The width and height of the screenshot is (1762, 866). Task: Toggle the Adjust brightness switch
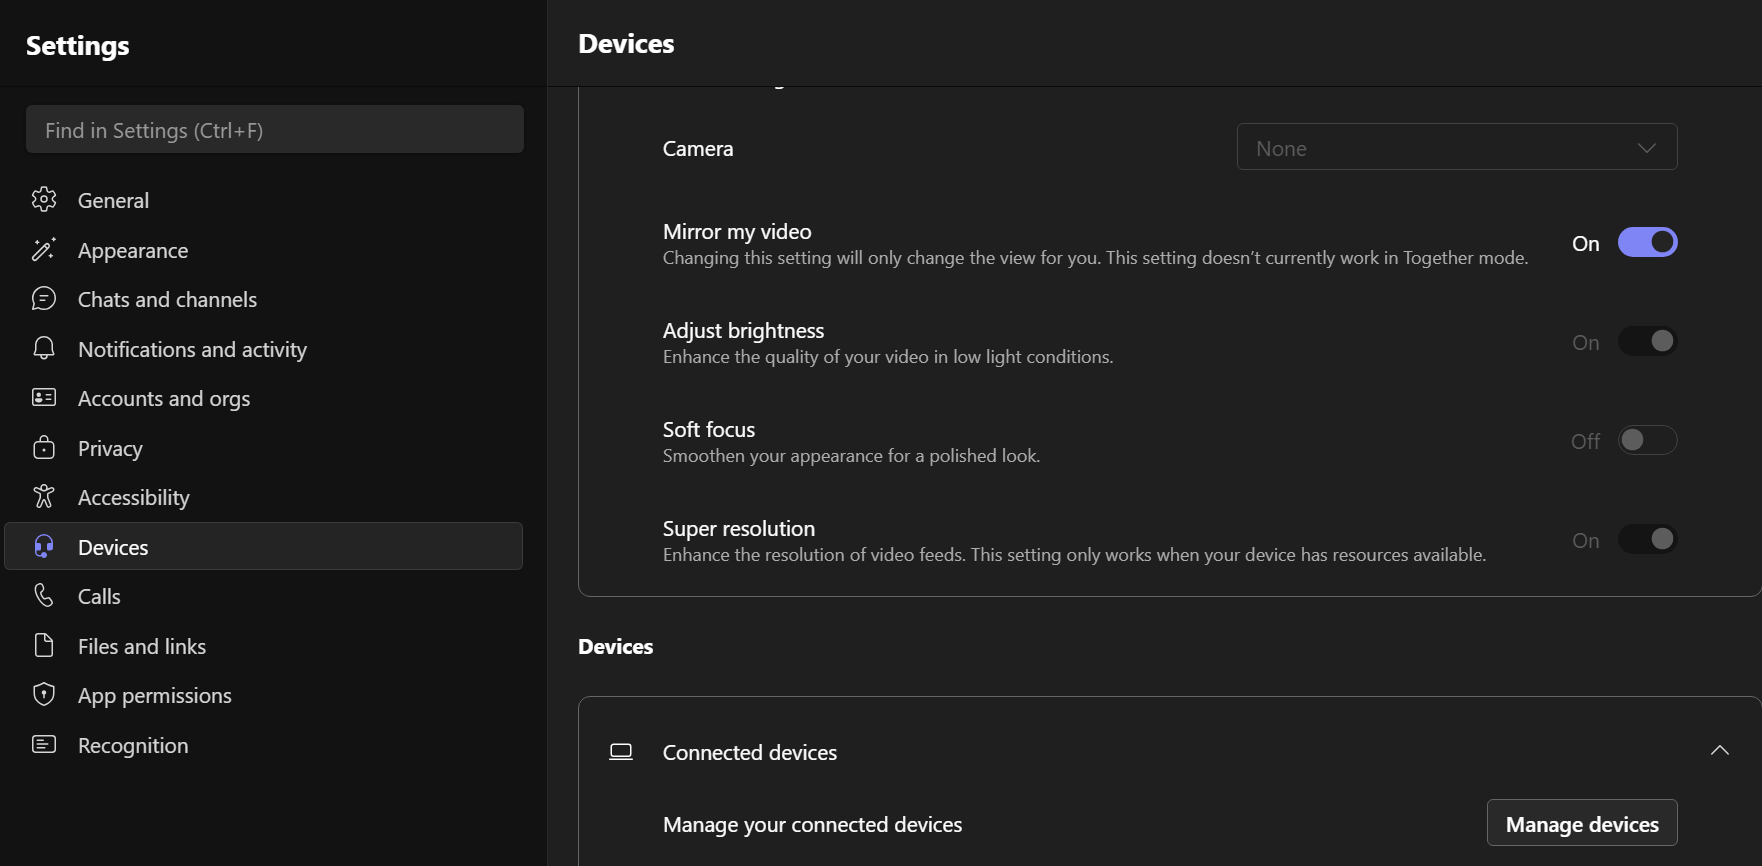[1647, 342]
